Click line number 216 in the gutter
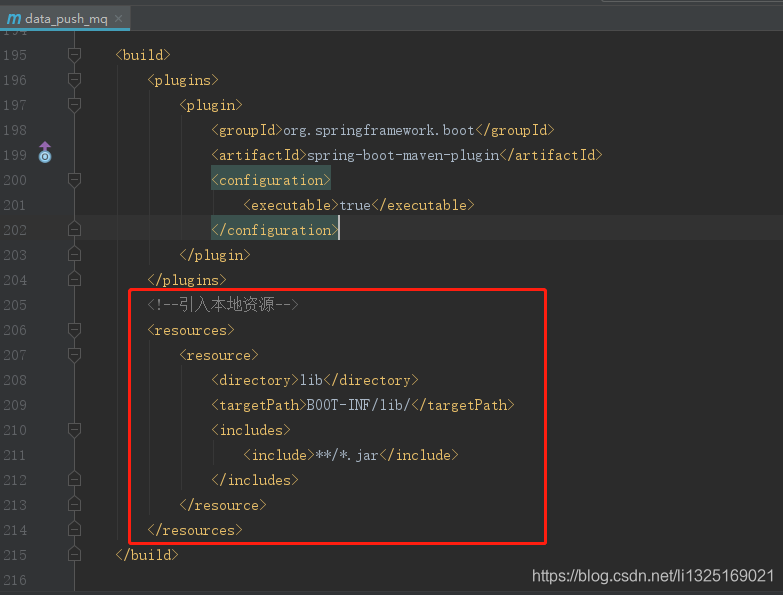This screenshot has width=783, height=595. 15,580
